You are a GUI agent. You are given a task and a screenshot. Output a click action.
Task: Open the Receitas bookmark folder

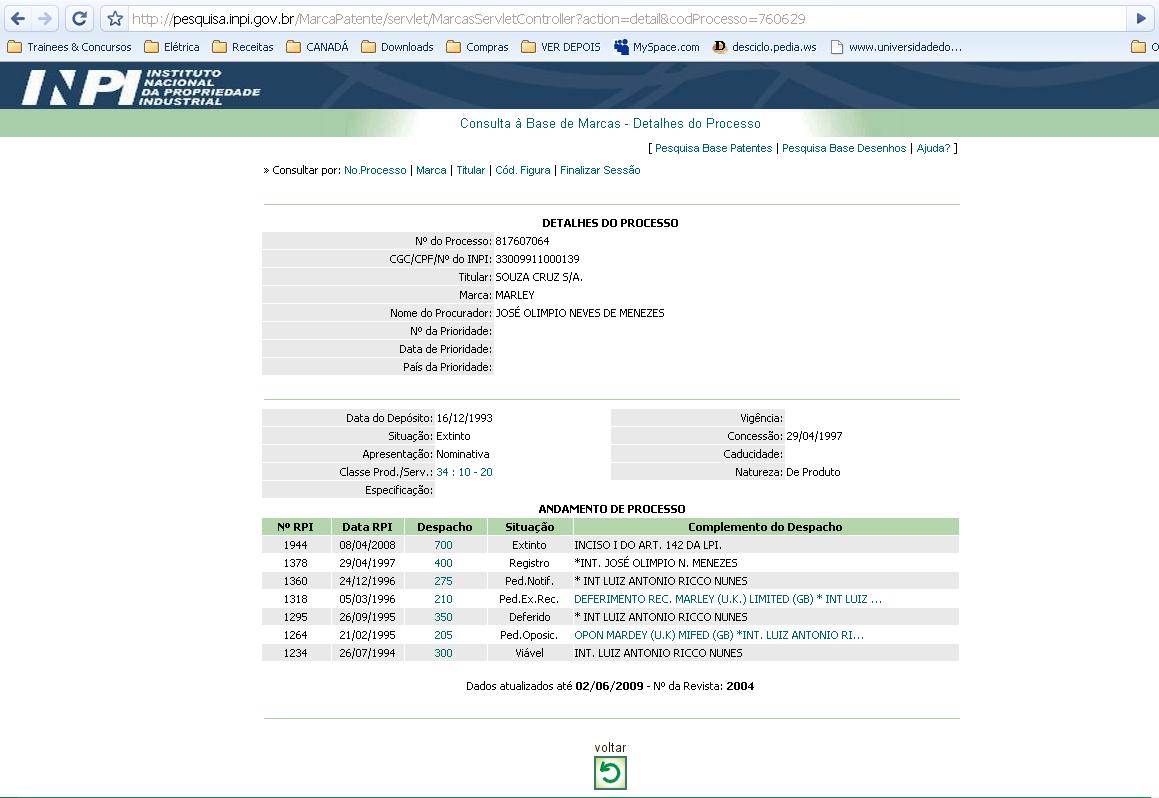(x=242, y=47)
